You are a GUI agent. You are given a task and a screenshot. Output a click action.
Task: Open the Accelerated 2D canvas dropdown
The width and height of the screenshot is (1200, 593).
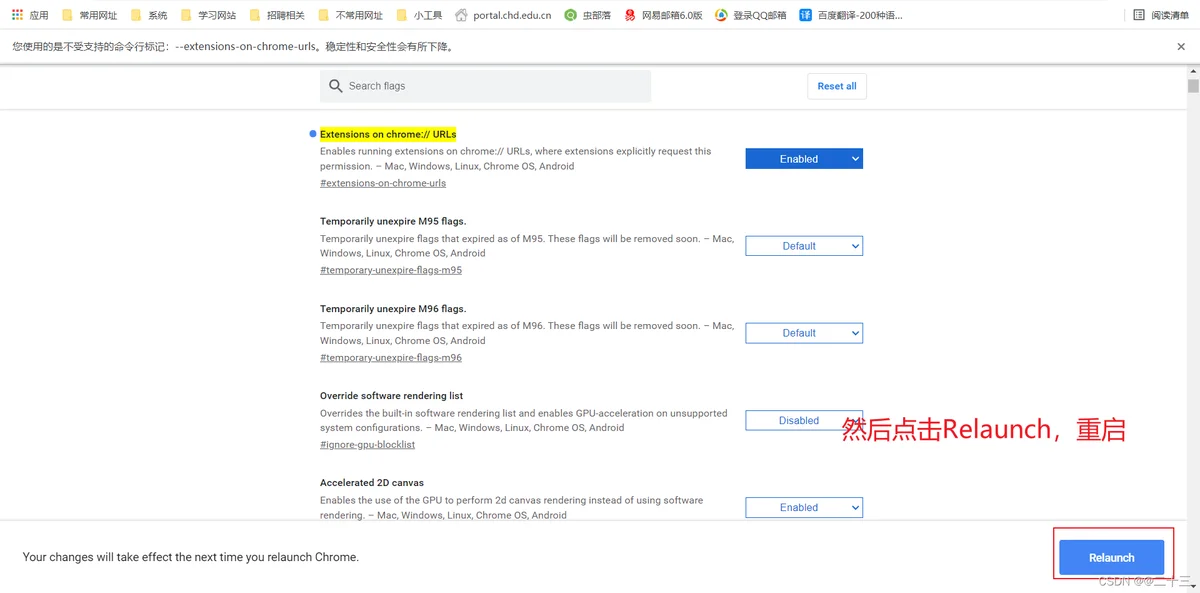(x=804, y=508)
